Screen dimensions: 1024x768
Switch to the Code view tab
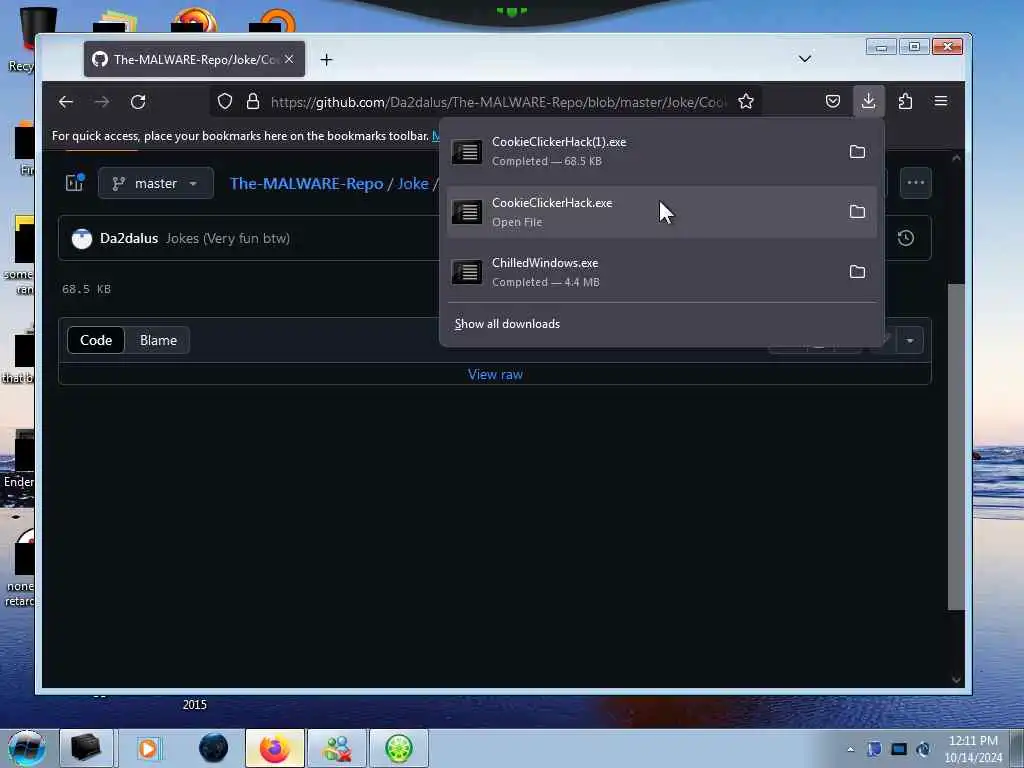96,340
